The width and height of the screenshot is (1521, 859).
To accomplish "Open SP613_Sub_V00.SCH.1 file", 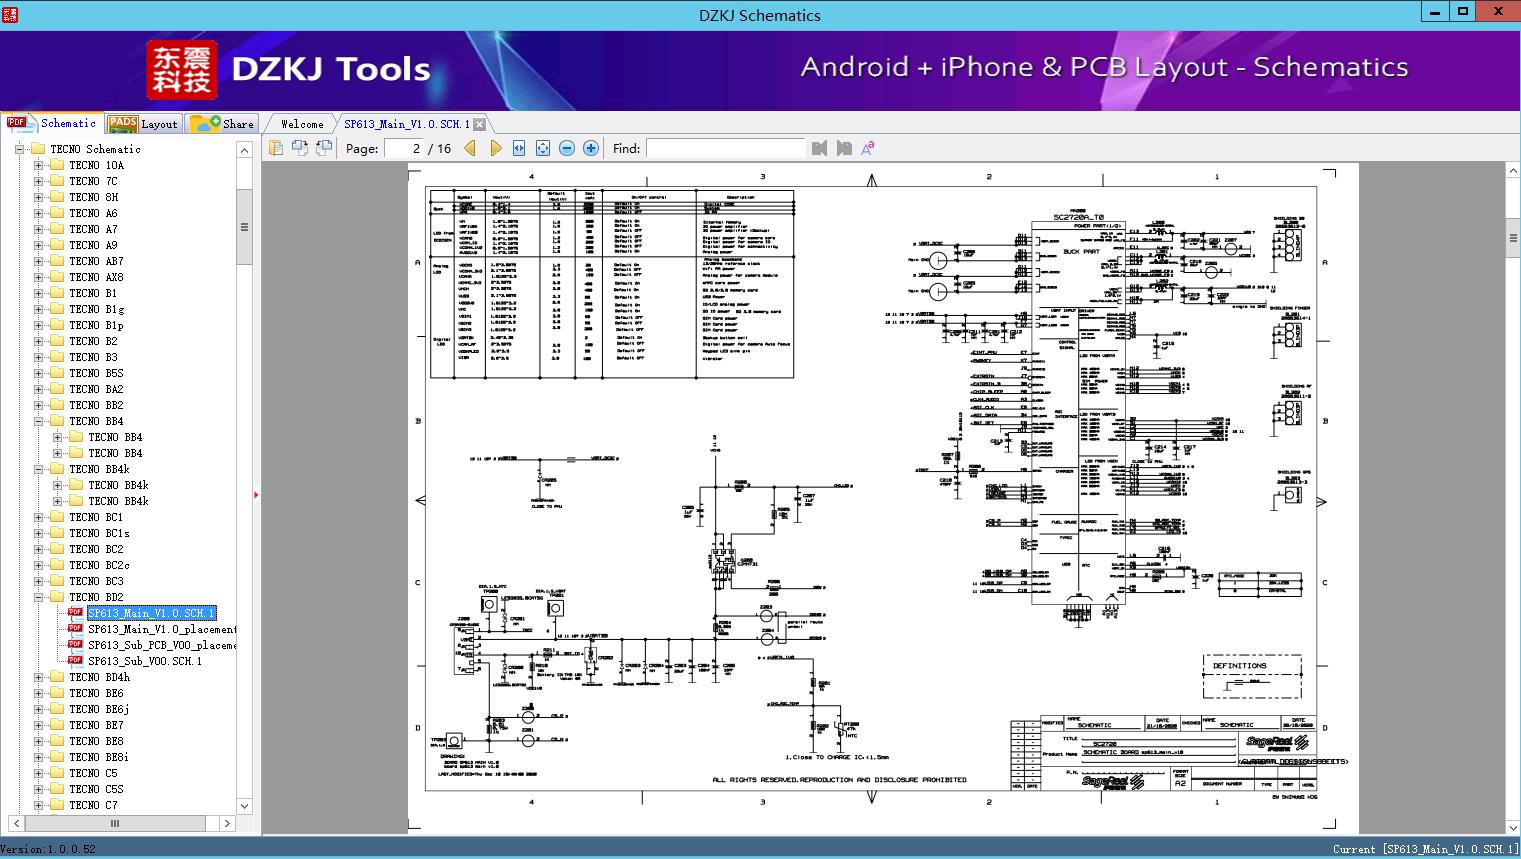I will click(x=144, y=661).
